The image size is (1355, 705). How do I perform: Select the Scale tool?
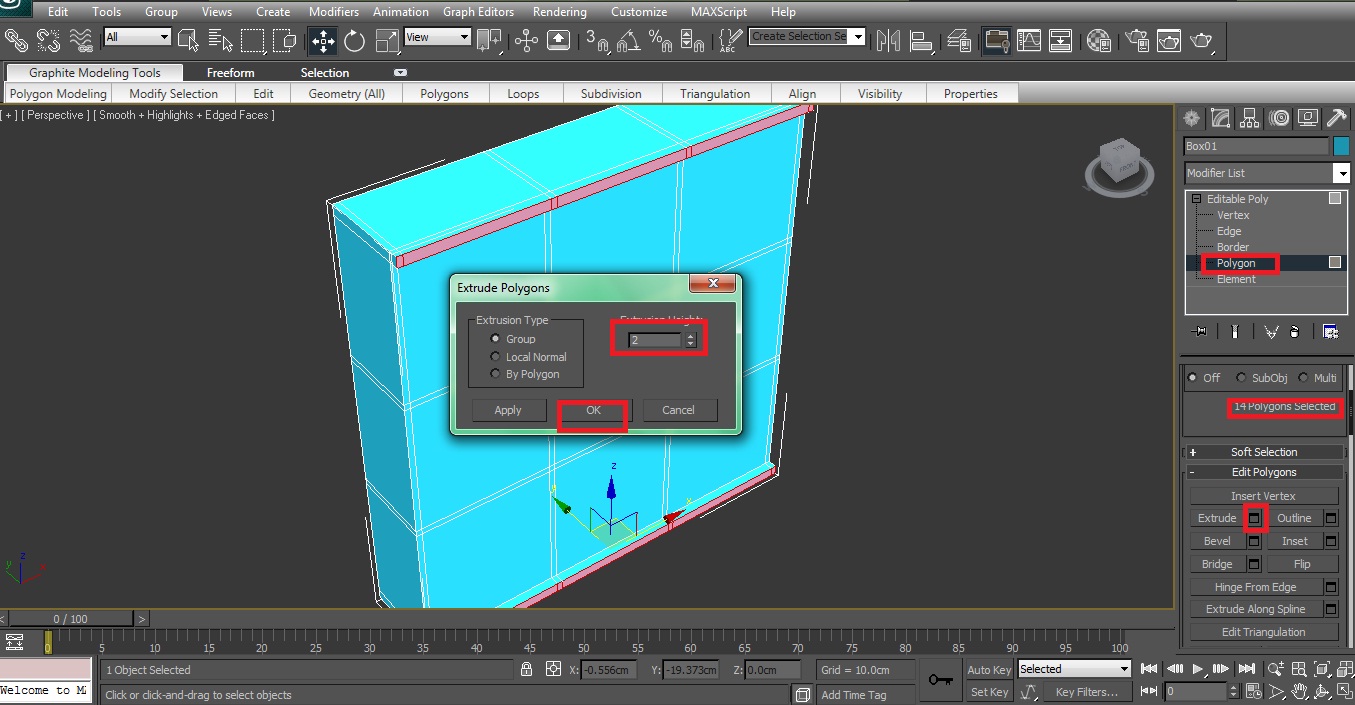point(385,41)
